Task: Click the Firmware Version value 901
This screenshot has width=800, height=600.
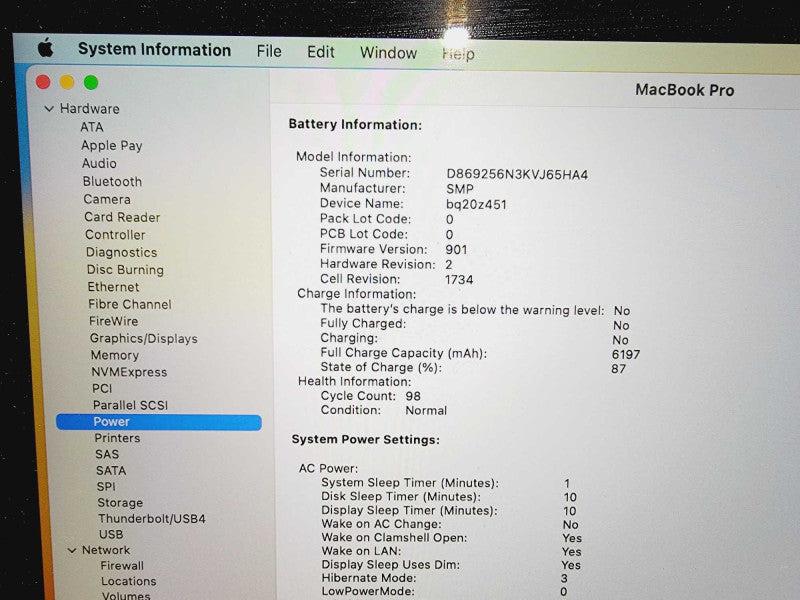Action: (456, 249)
